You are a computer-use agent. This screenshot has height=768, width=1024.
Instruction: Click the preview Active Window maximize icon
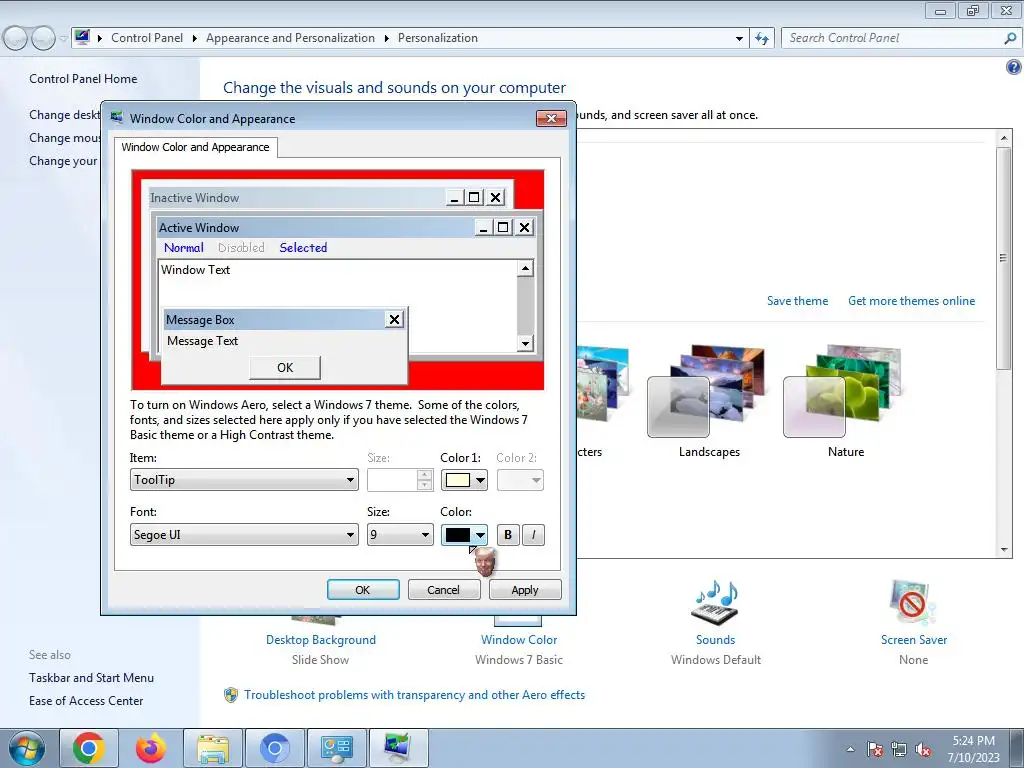click(x=503, y=227)
